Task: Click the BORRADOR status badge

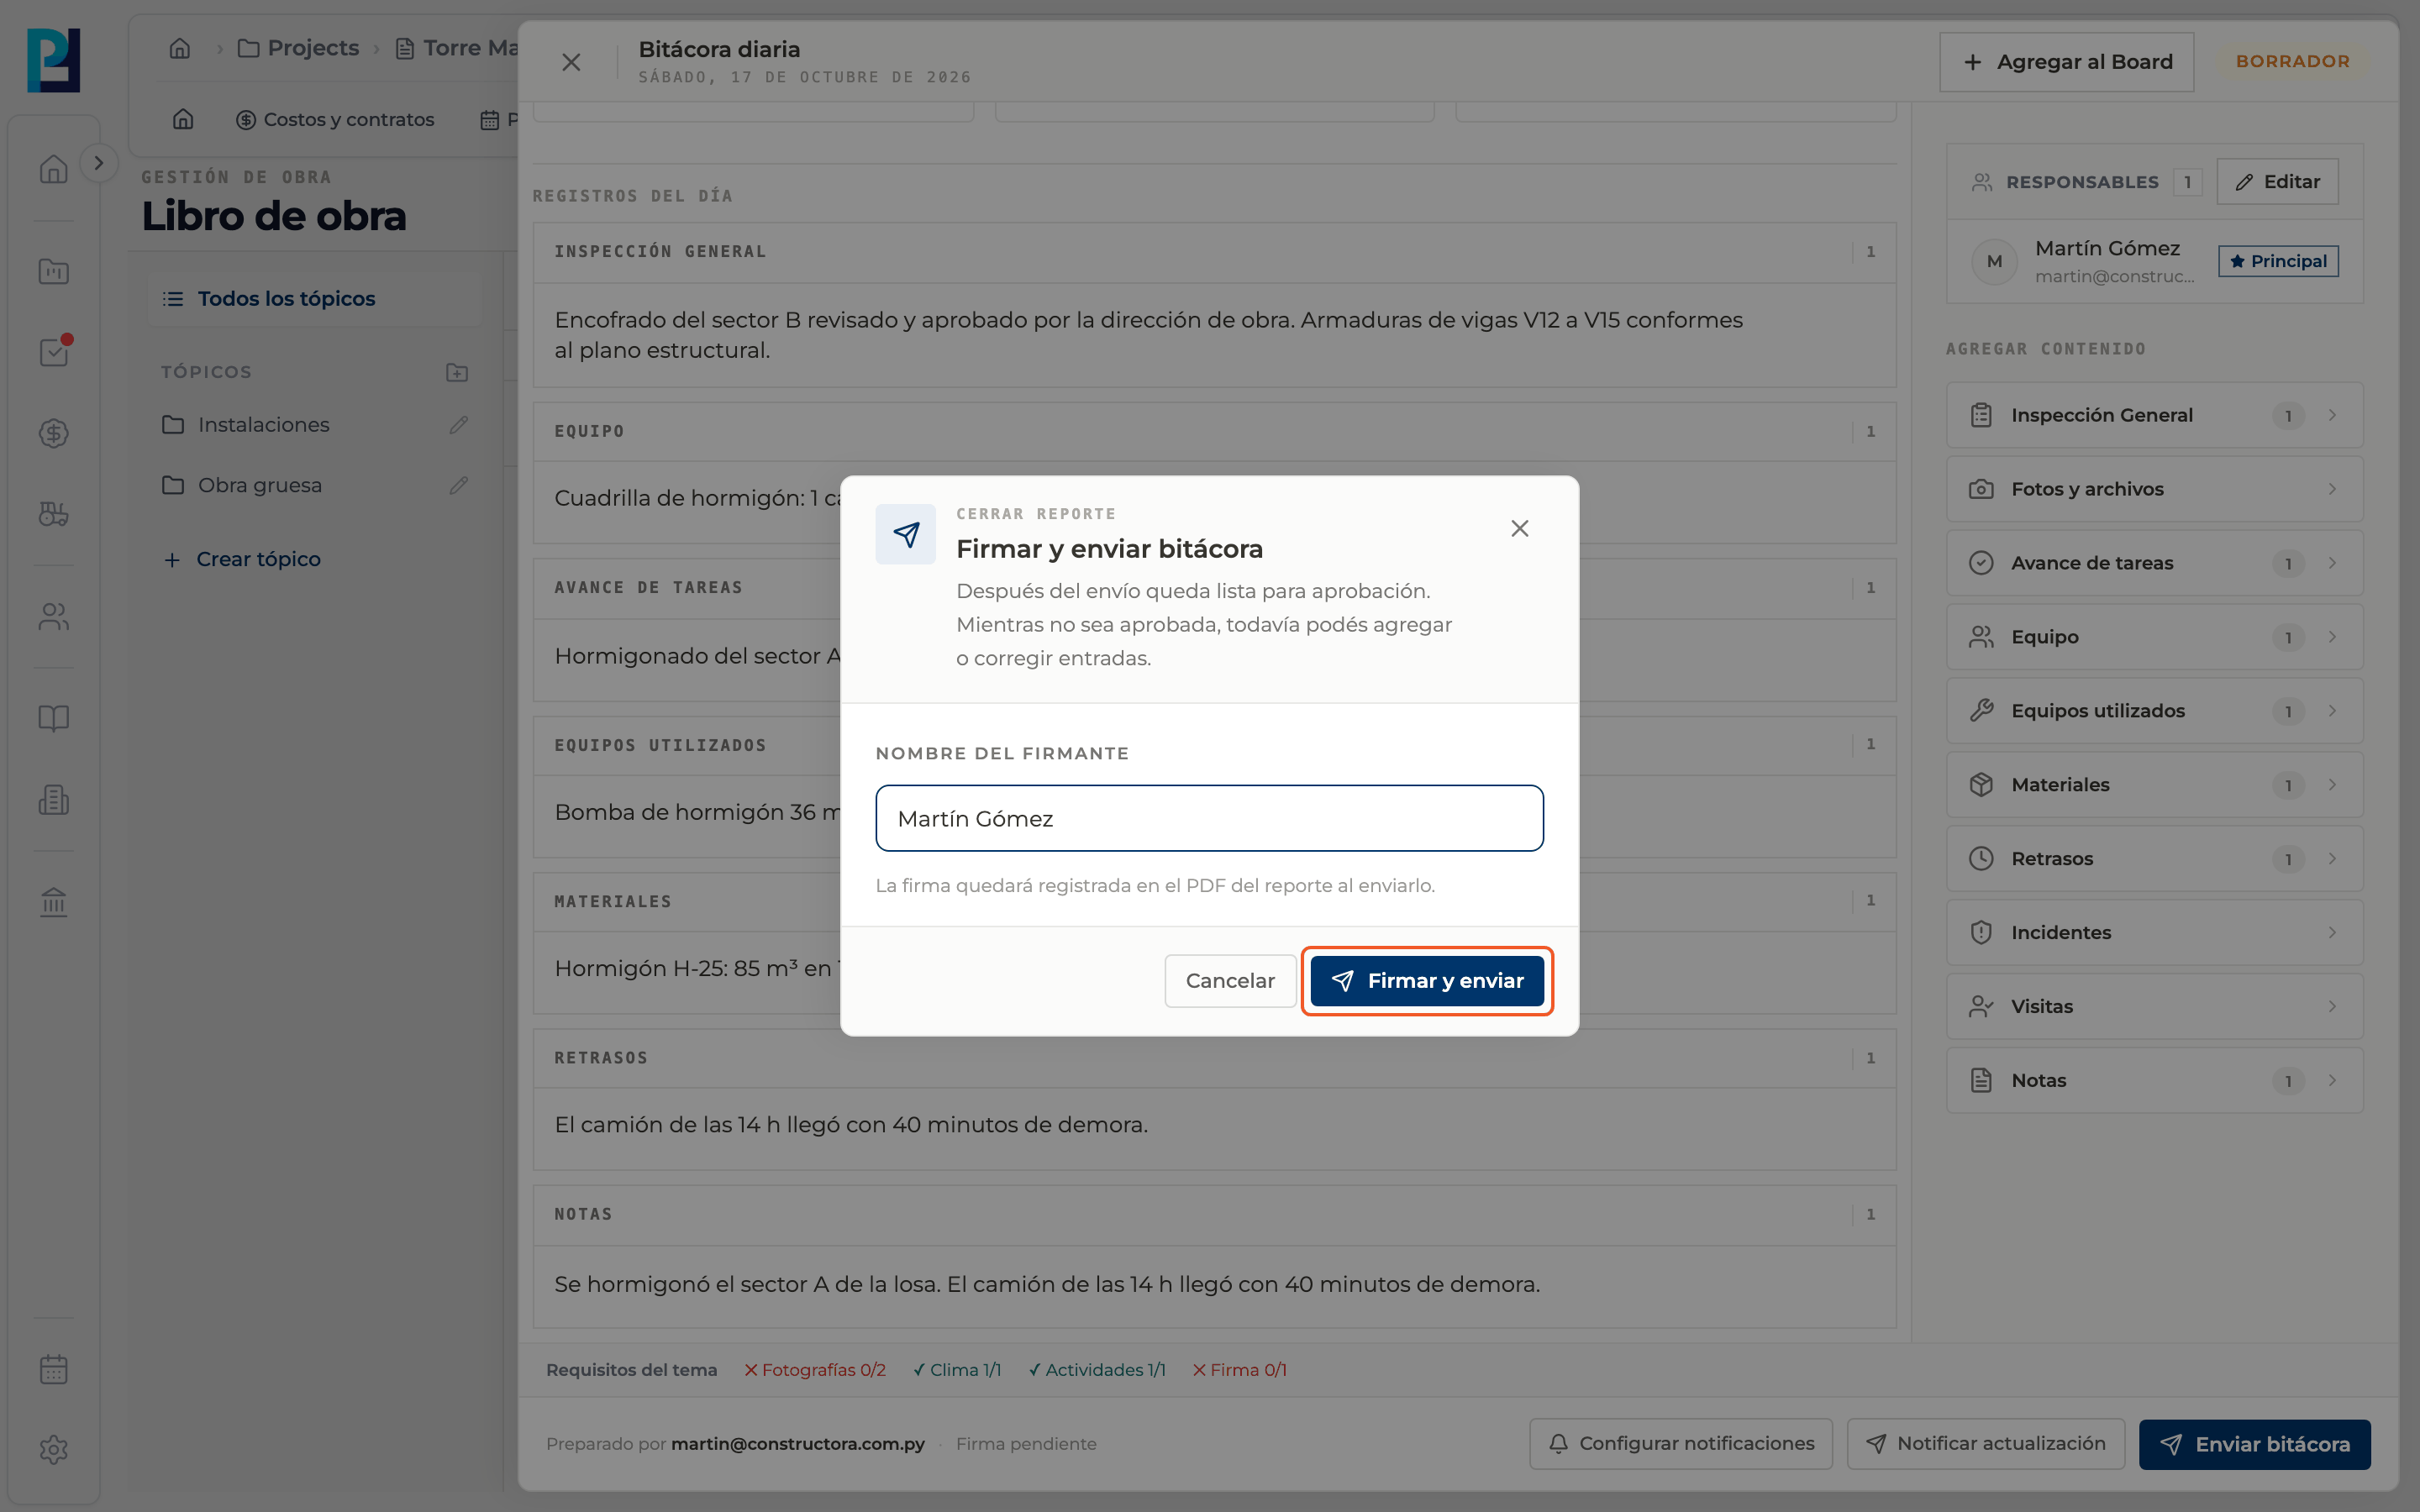Action: coord(2292,62)
